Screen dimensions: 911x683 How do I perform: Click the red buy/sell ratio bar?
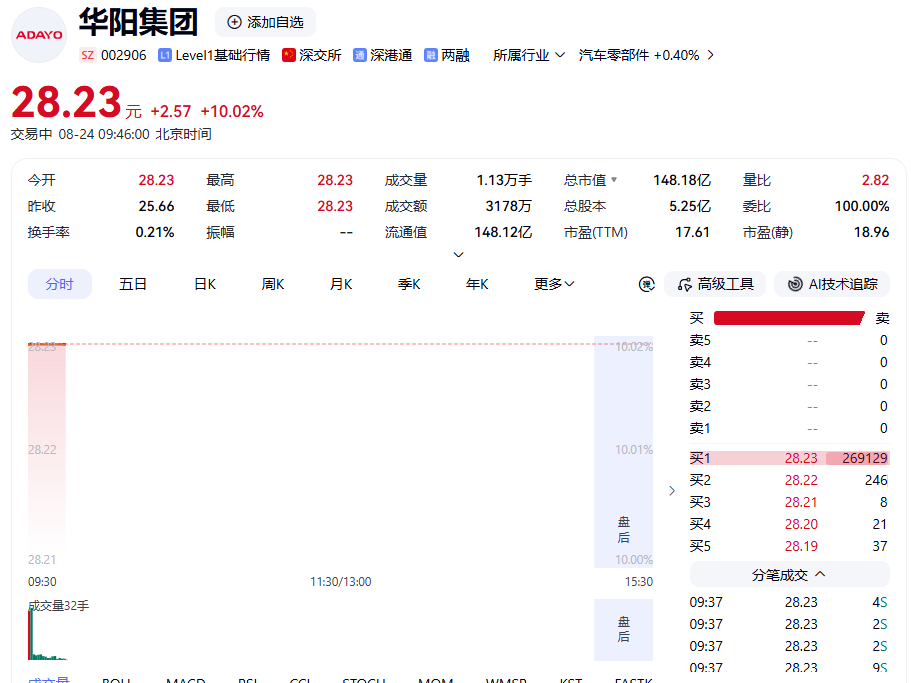pos(789,318)
